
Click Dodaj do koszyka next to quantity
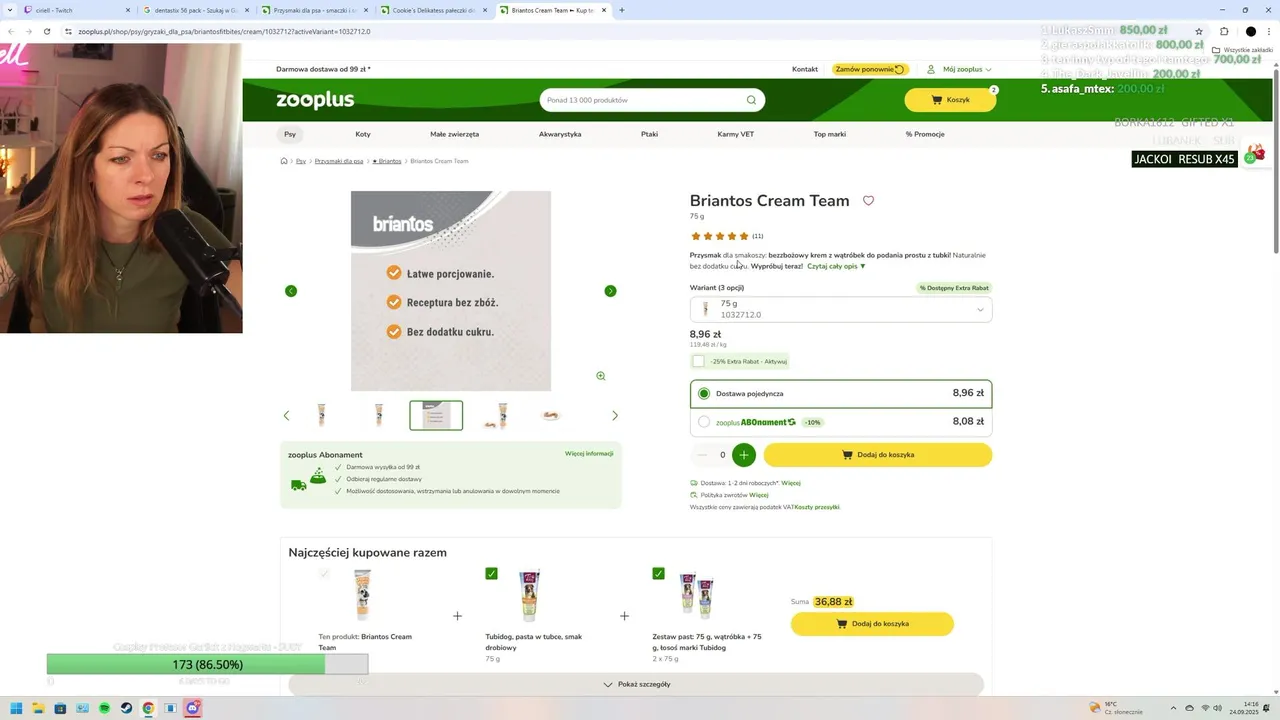click(x=878, y=455)
